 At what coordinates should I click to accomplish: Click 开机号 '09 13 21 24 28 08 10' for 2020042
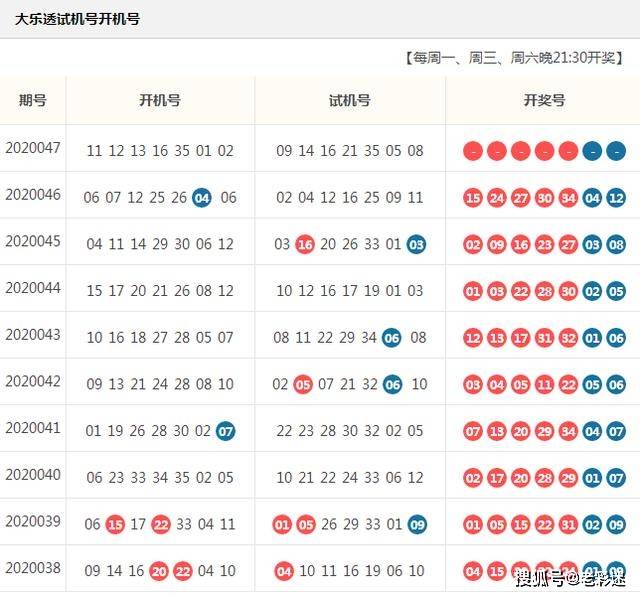point(160,385)
